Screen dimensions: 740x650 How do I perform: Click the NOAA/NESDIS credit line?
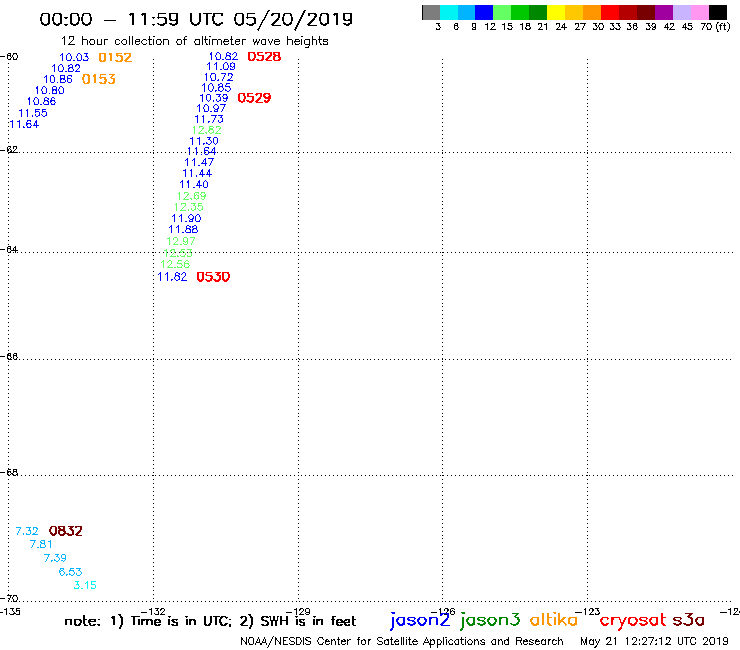click(x=402, y=642)
